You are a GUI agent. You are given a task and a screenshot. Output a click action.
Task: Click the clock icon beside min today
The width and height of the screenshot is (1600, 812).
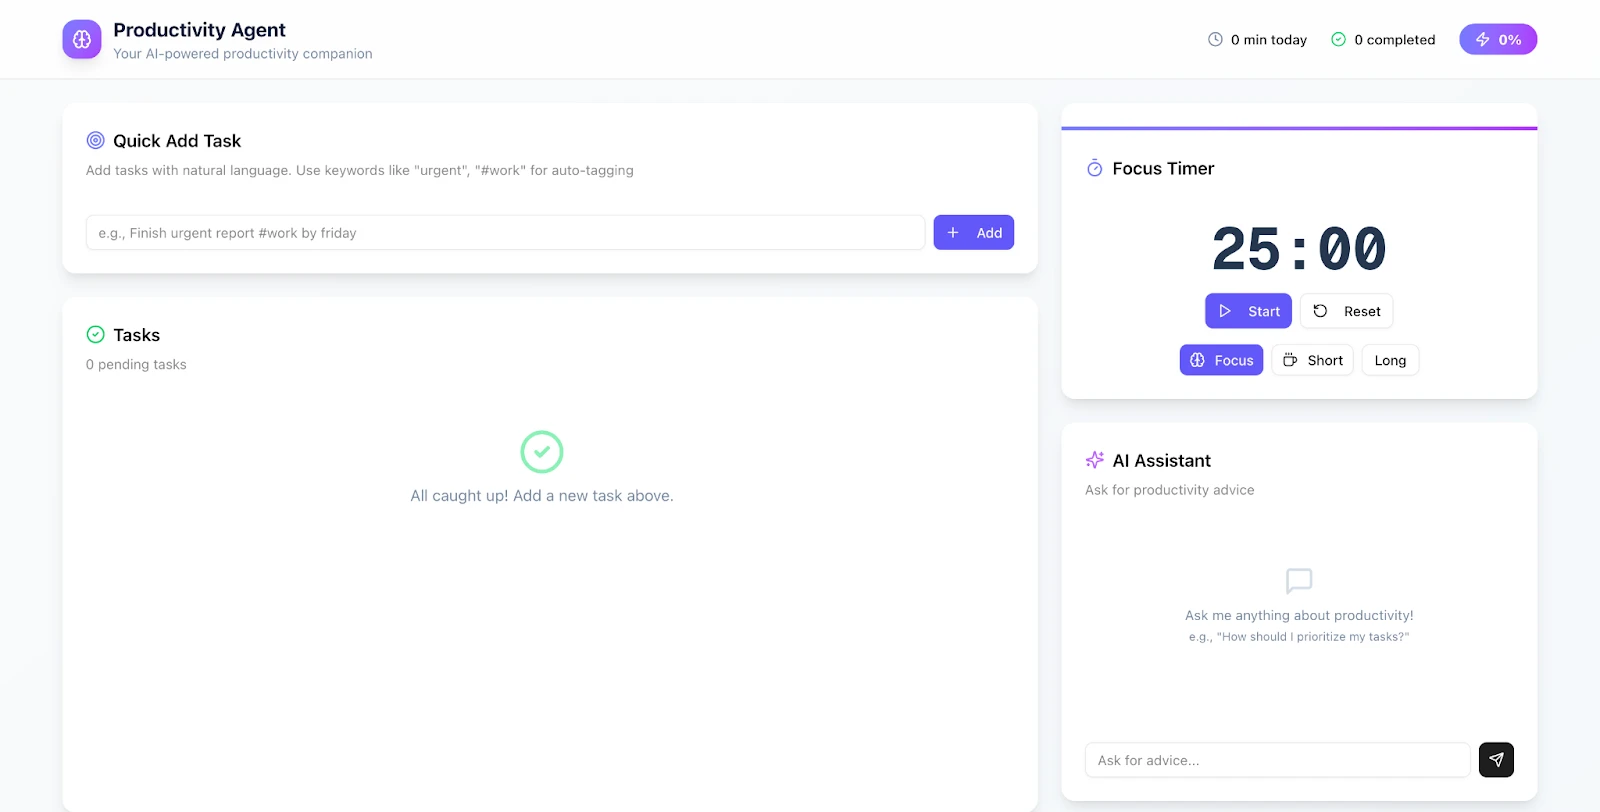pyautogui.click(x=1215, y=40)
